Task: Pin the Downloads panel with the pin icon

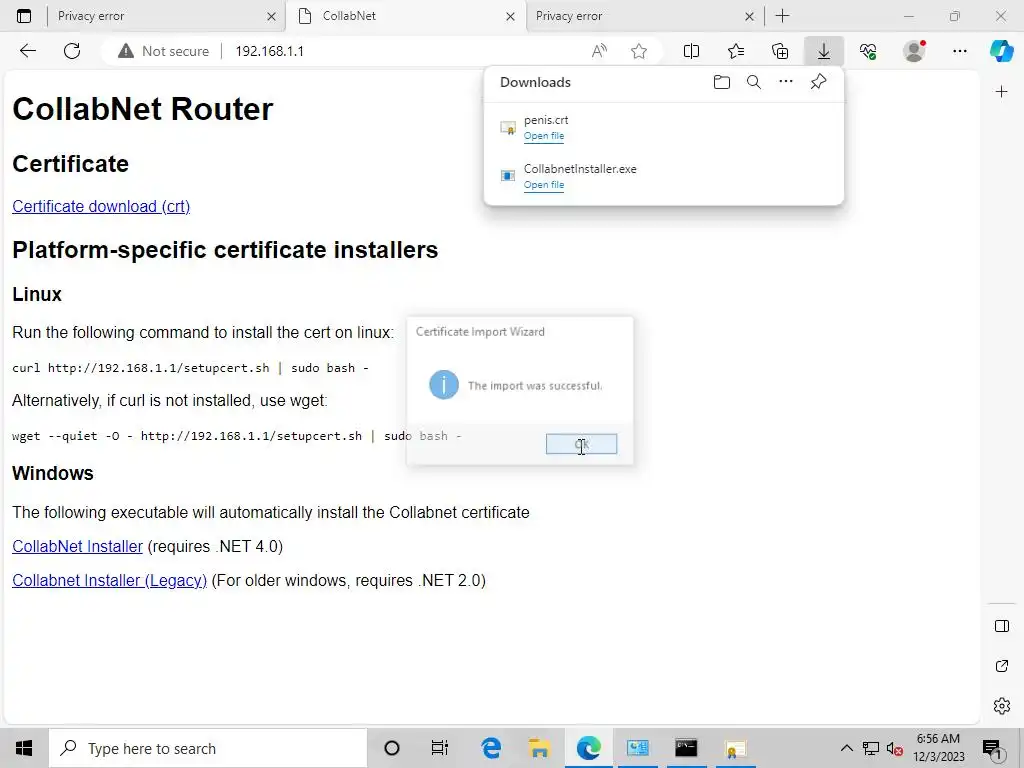Action: pos(818,82)
